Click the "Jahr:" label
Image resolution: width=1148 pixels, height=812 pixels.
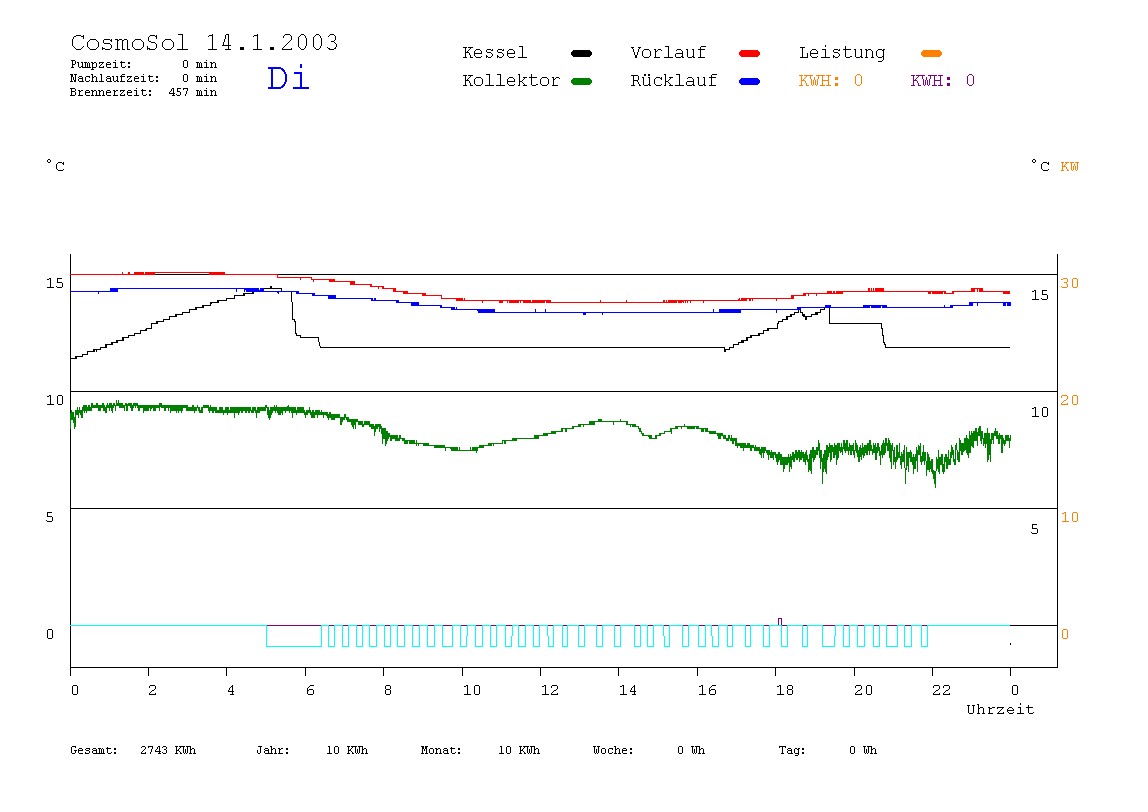tap(272, 750)
